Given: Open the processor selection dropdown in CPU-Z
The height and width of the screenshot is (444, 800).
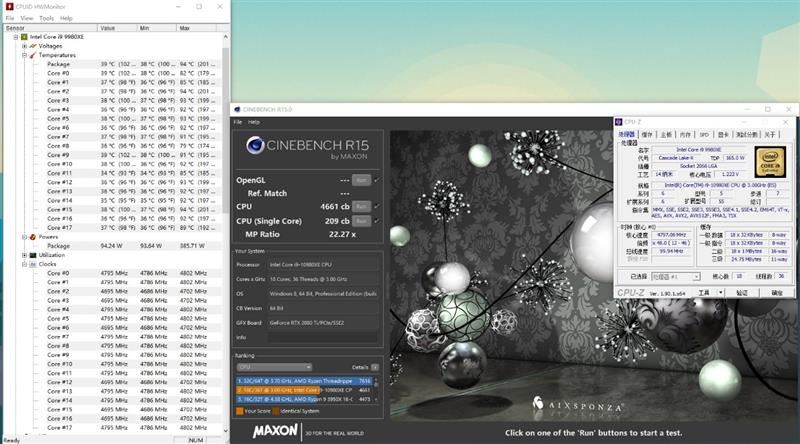Looking at the screenshot, I should click(676, 277).
